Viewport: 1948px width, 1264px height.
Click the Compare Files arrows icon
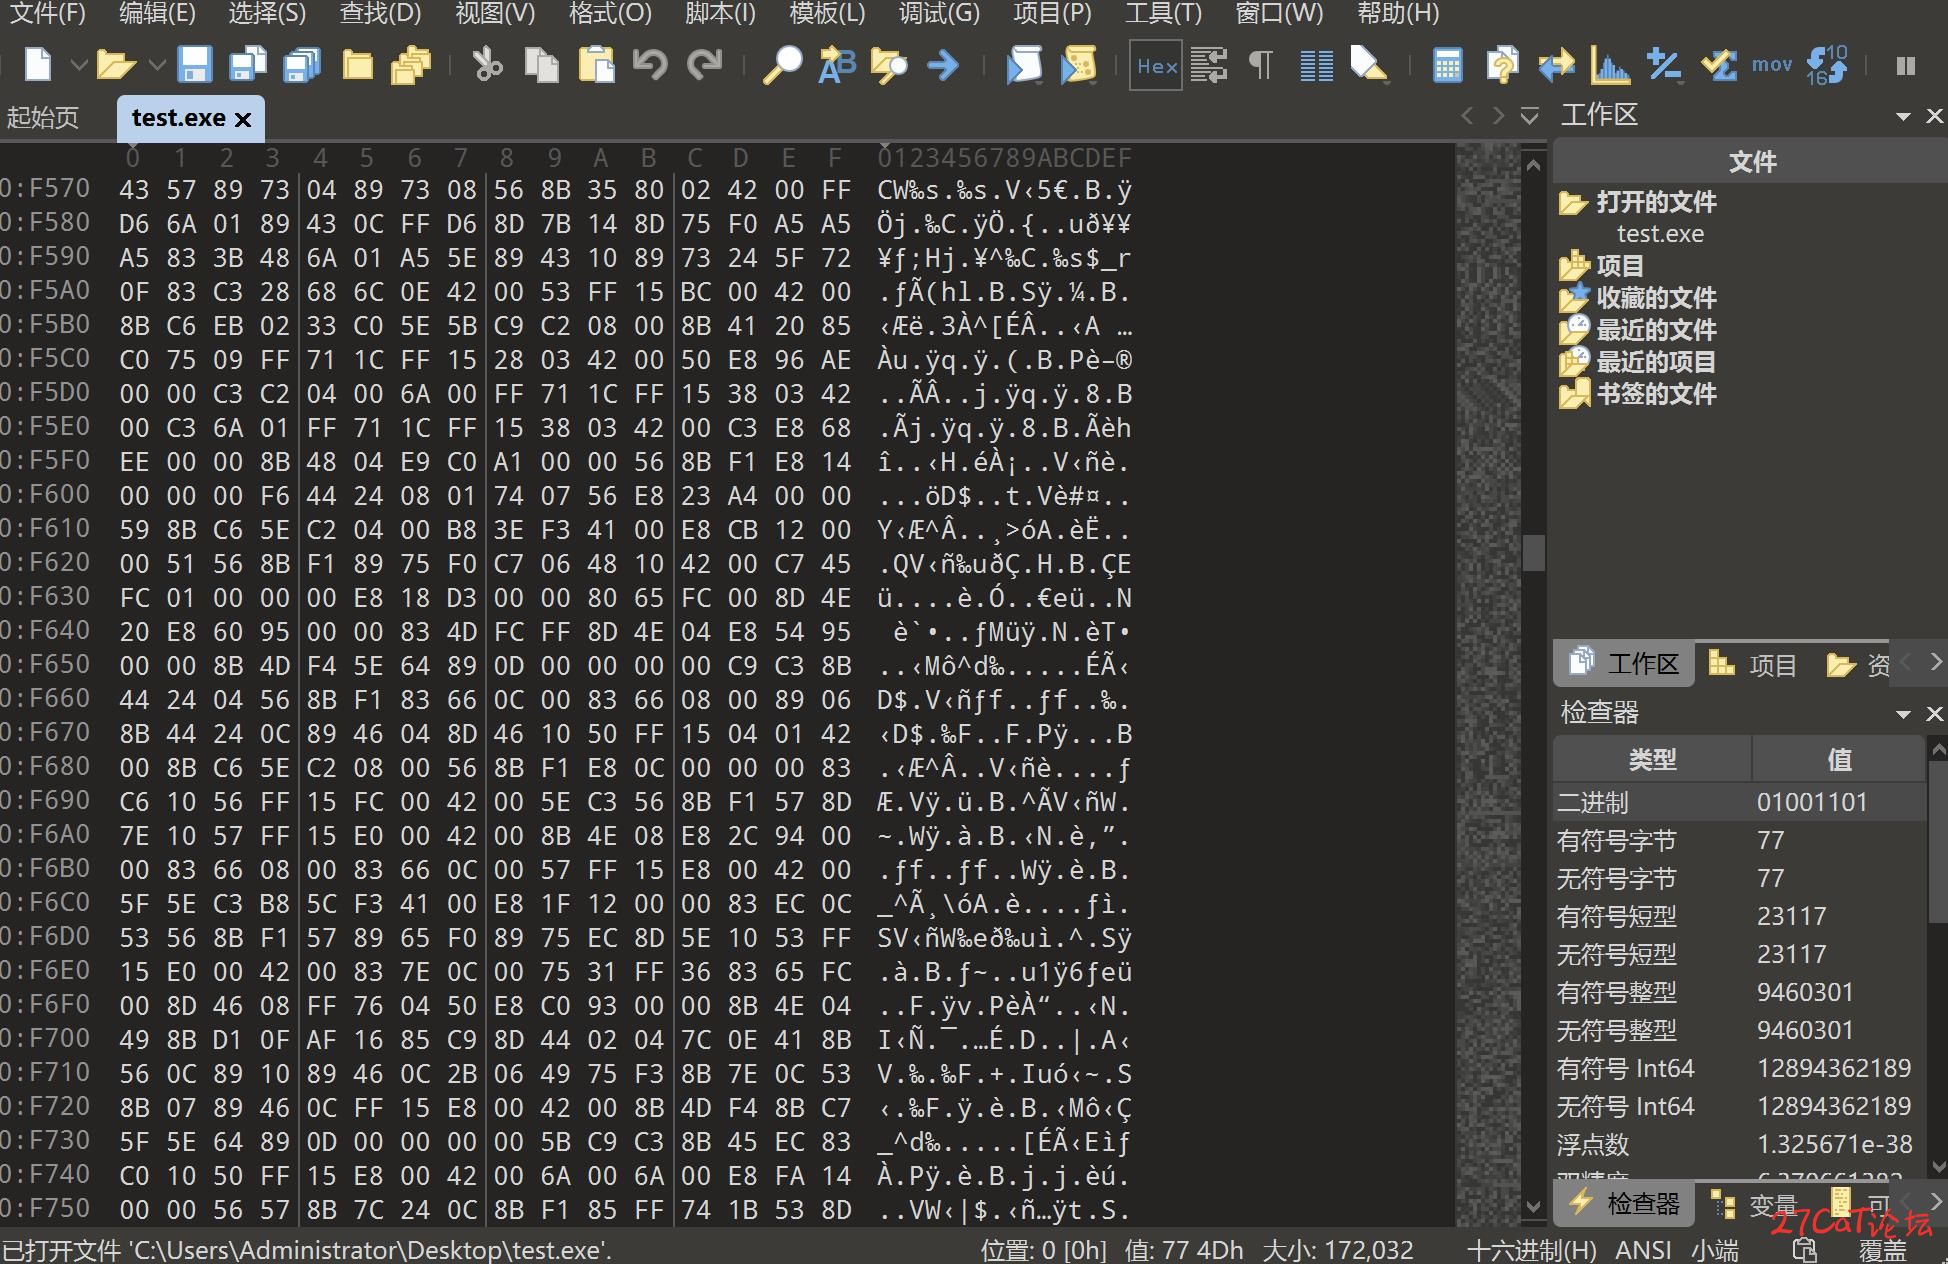coord(1556,66)
